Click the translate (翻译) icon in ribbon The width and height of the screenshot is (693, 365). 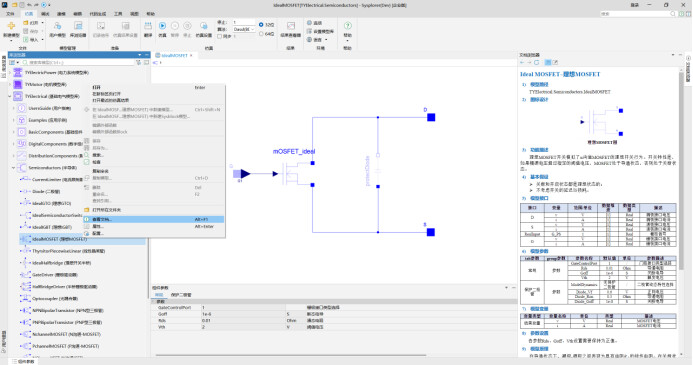point(148,26)
